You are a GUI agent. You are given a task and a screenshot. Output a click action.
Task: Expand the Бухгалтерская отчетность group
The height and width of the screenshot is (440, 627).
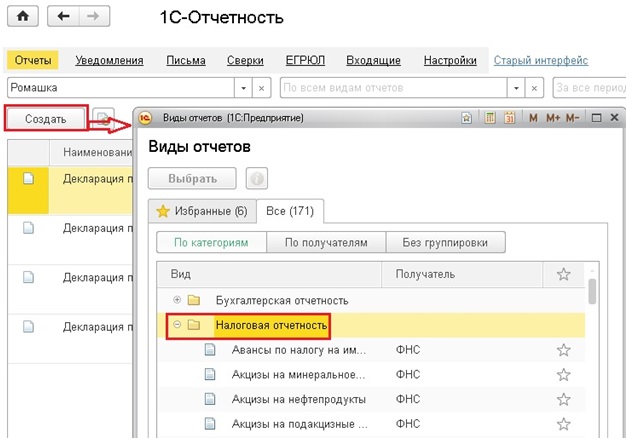177,300
